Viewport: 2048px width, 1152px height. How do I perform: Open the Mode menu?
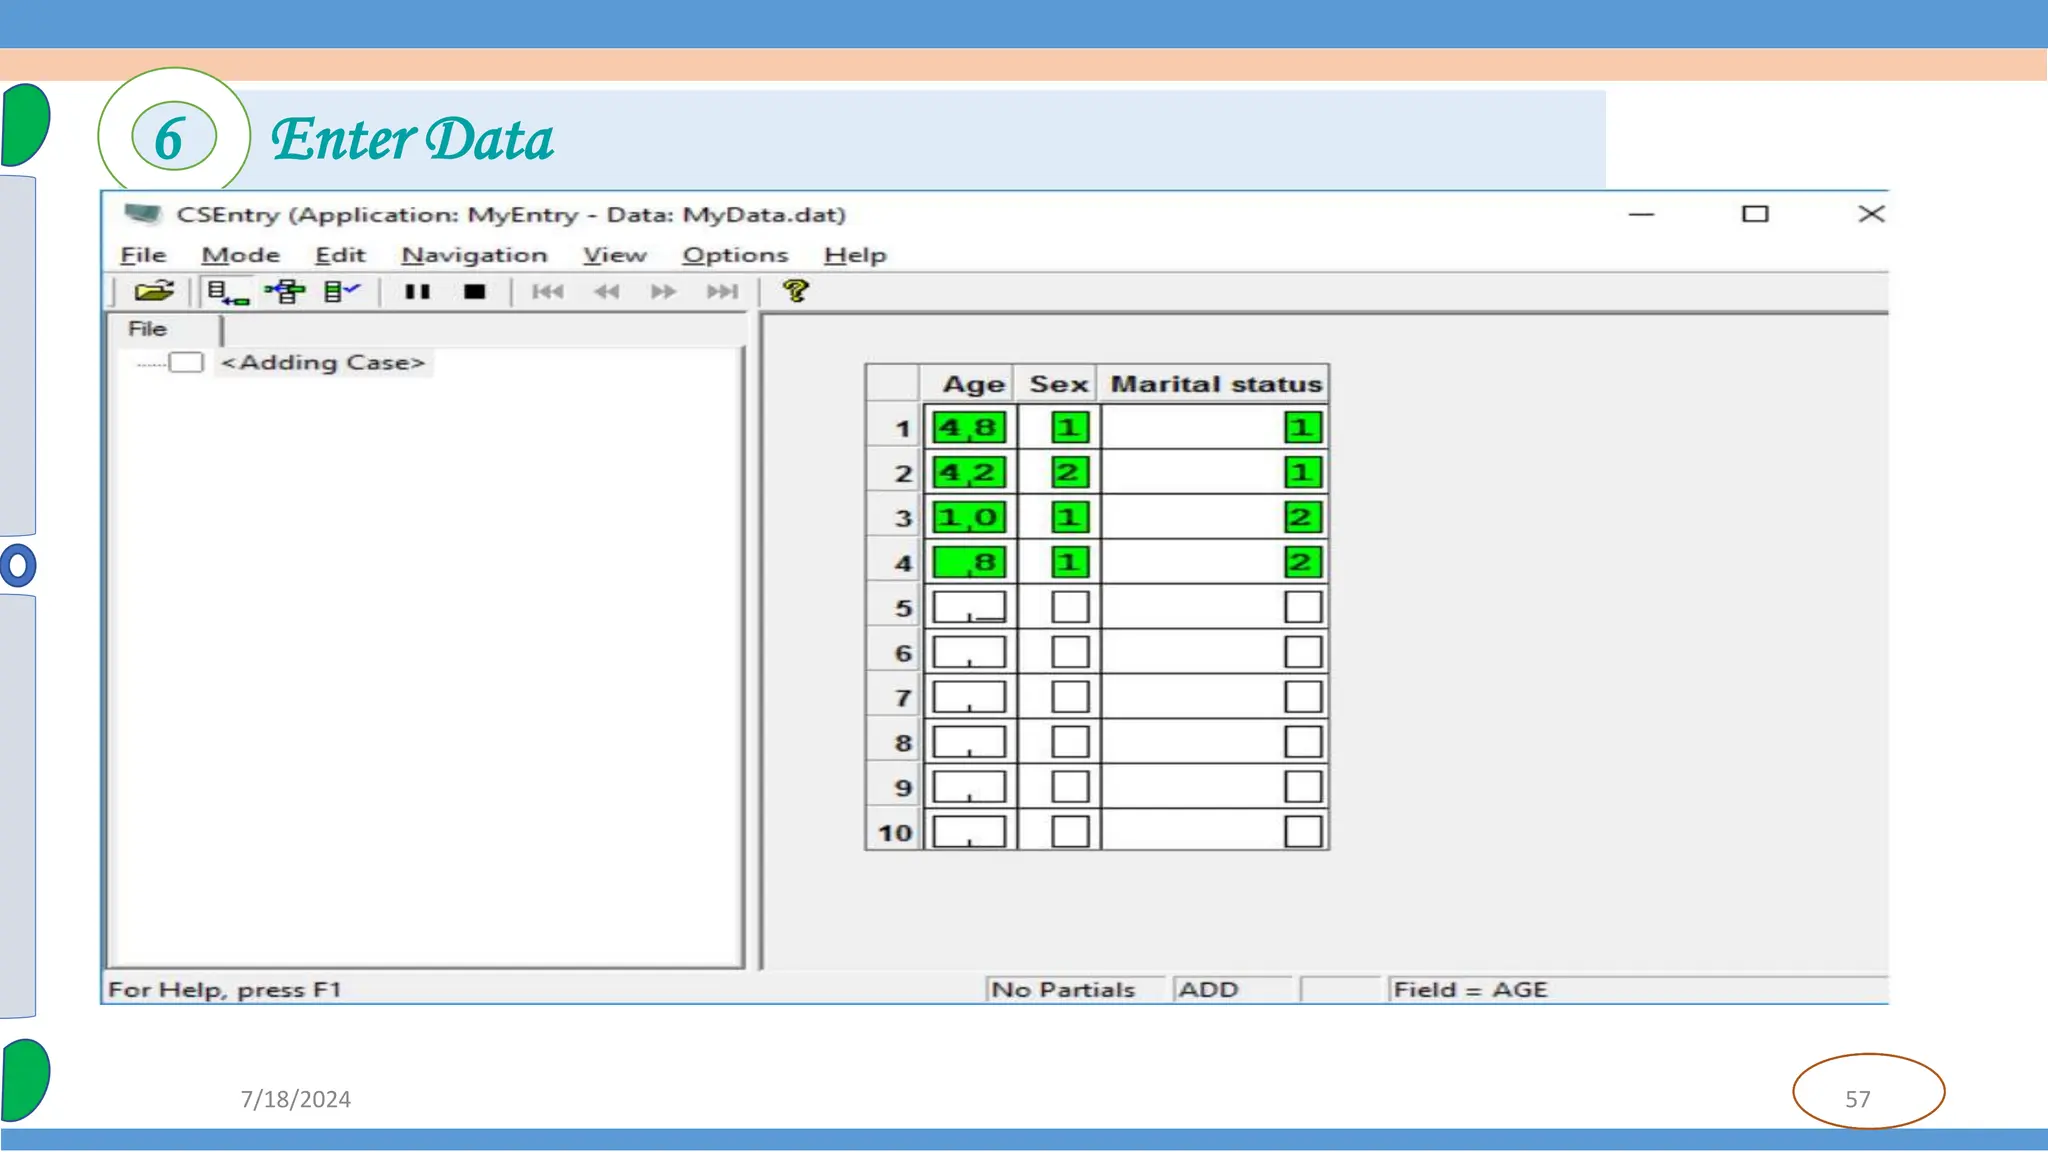(x=241, y=255)
